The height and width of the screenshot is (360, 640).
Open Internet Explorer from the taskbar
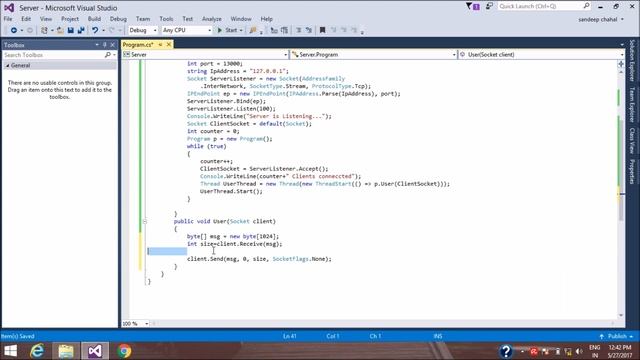37,351
